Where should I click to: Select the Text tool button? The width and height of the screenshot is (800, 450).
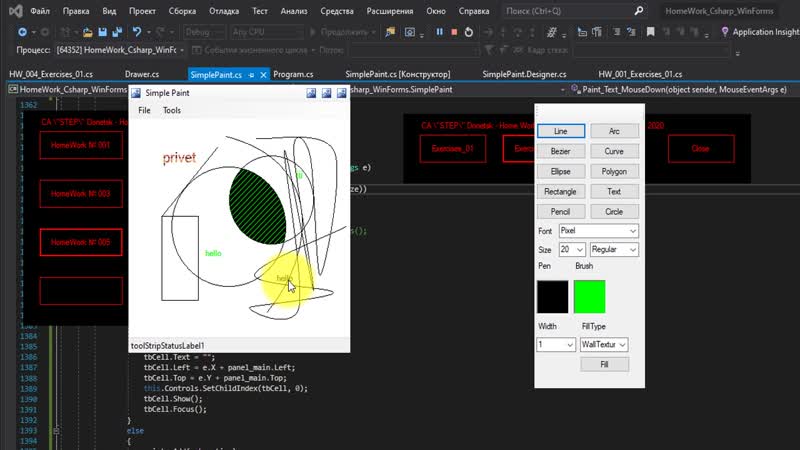(x=614, y=192)
